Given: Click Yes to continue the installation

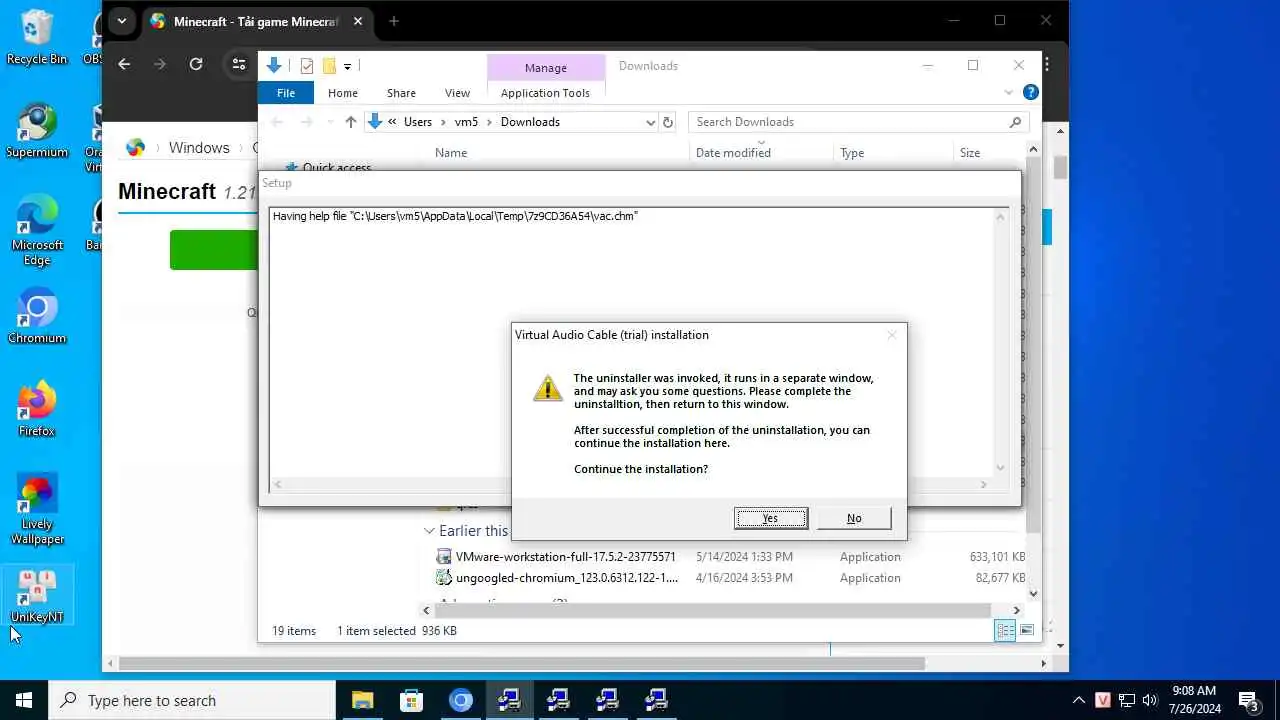Looking at the screenshot, I should click(770, 518).
